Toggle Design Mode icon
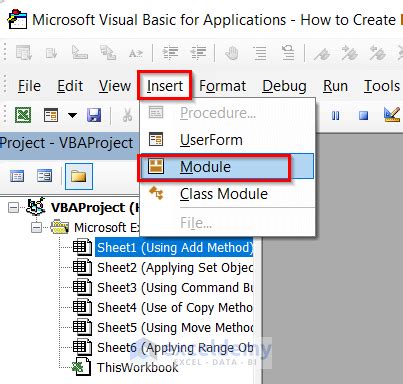Viewport: 403px width, 384px height. point(392,115)
